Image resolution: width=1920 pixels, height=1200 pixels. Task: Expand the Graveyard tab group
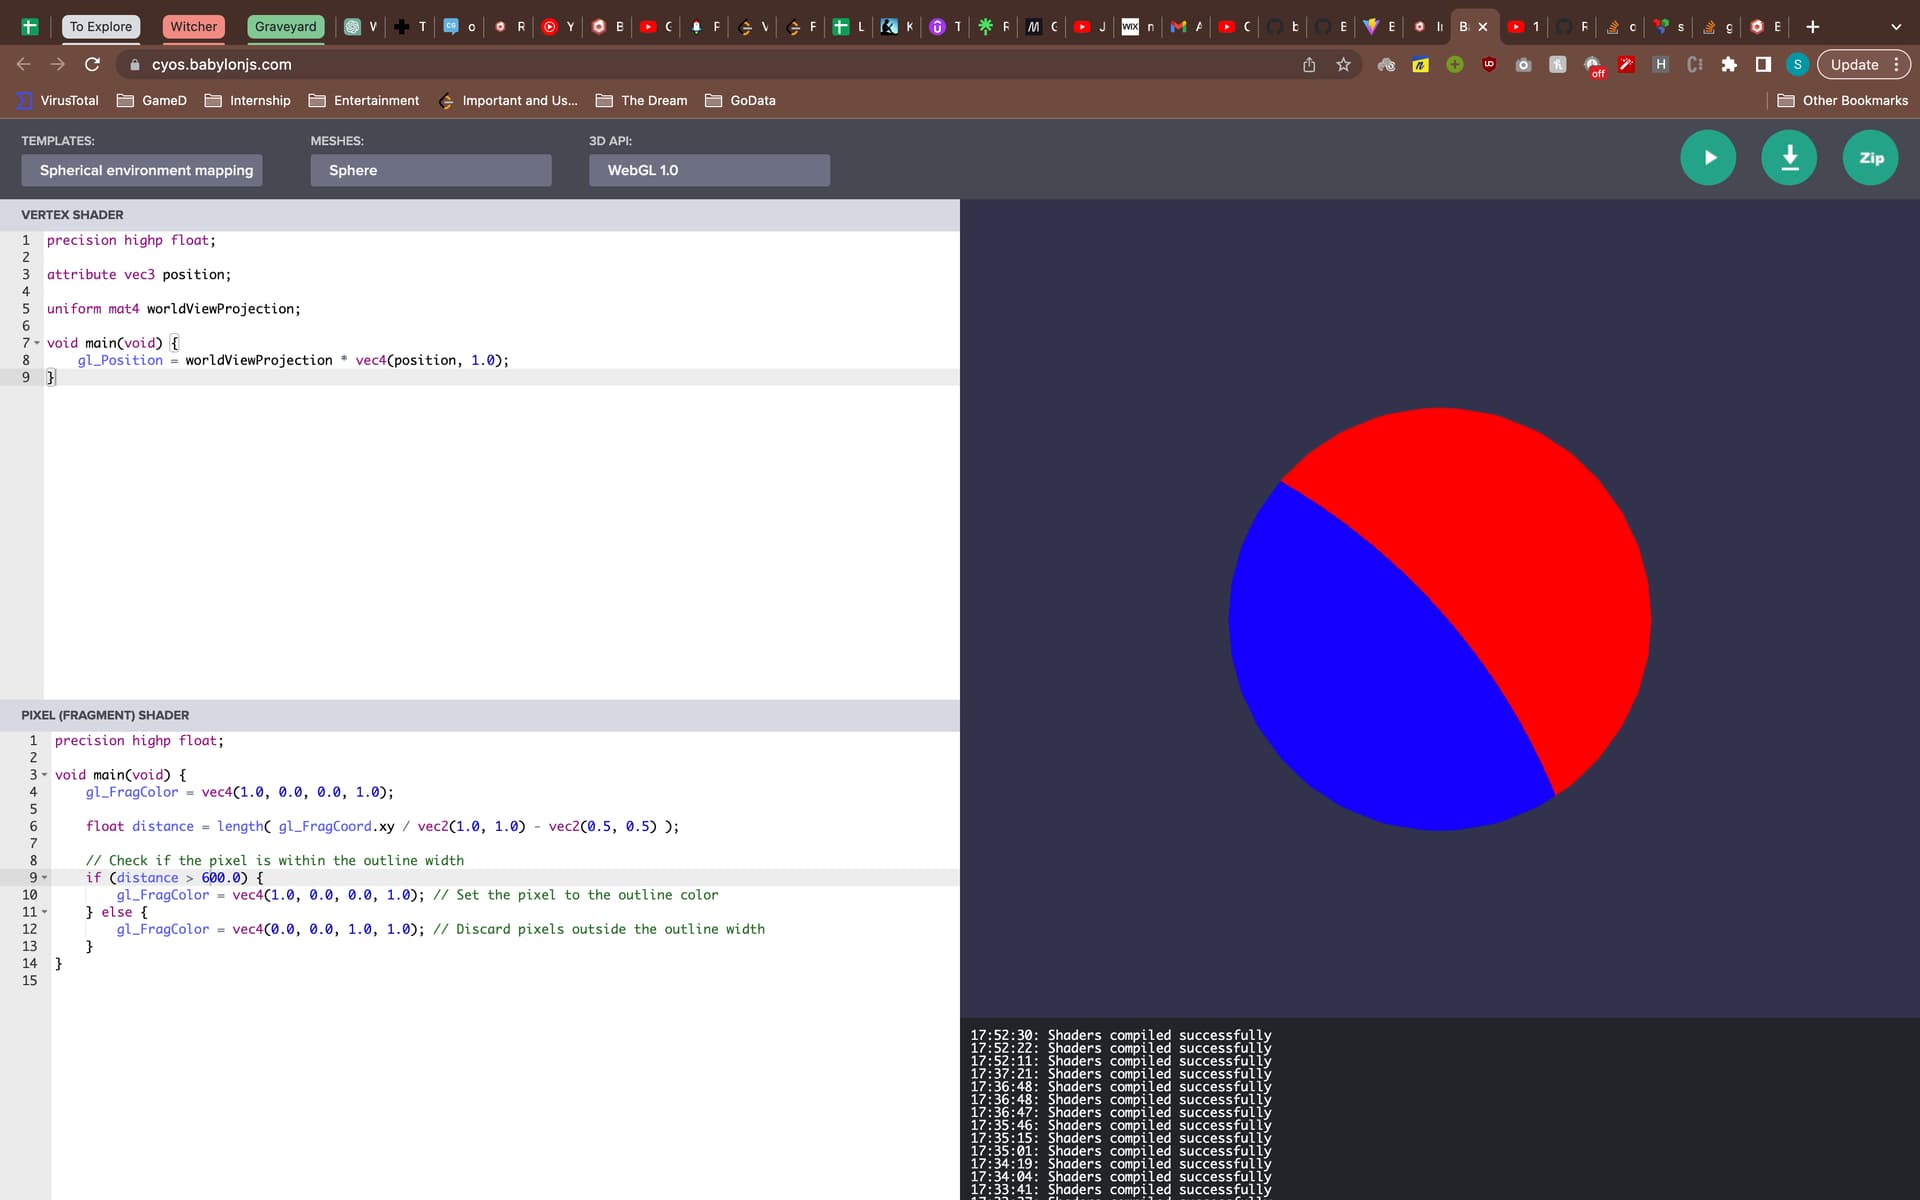[285, 27]
